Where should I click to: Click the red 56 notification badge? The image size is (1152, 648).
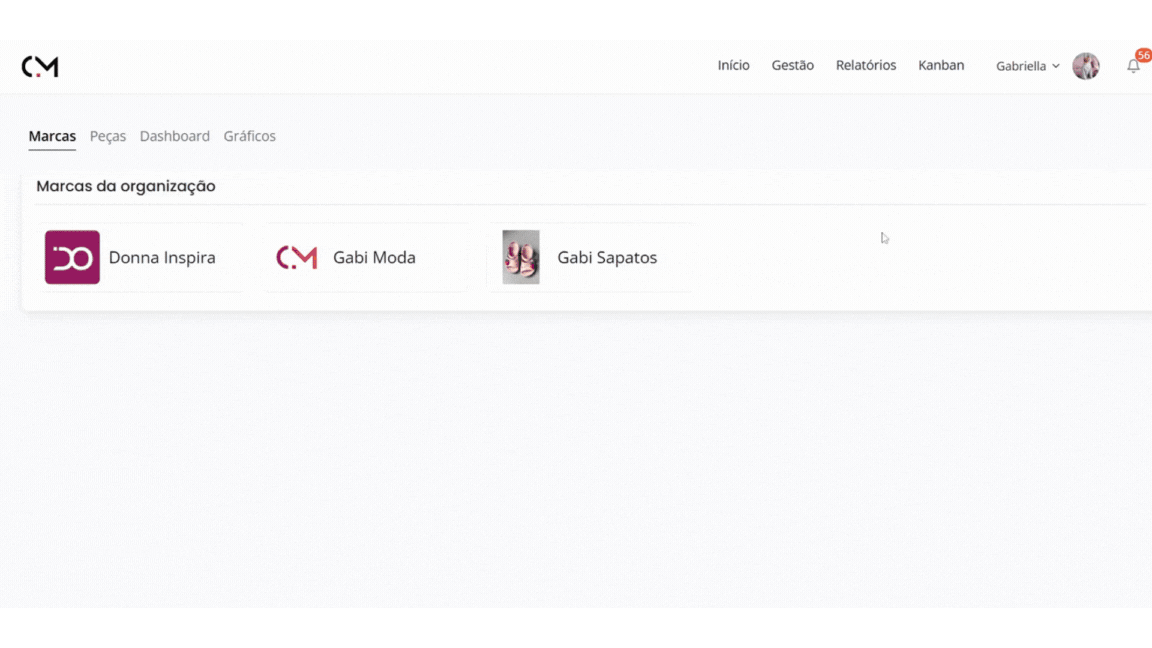click(1143, 56)
